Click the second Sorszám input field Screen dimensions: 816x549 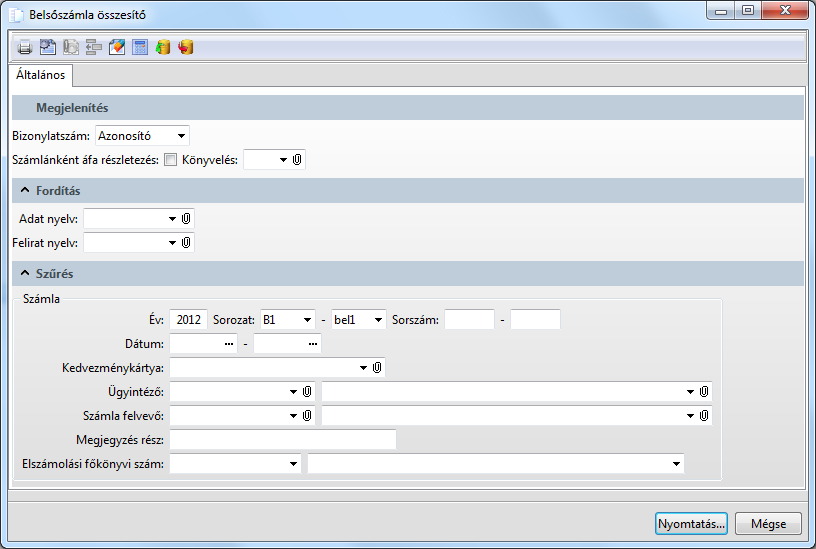536,320
